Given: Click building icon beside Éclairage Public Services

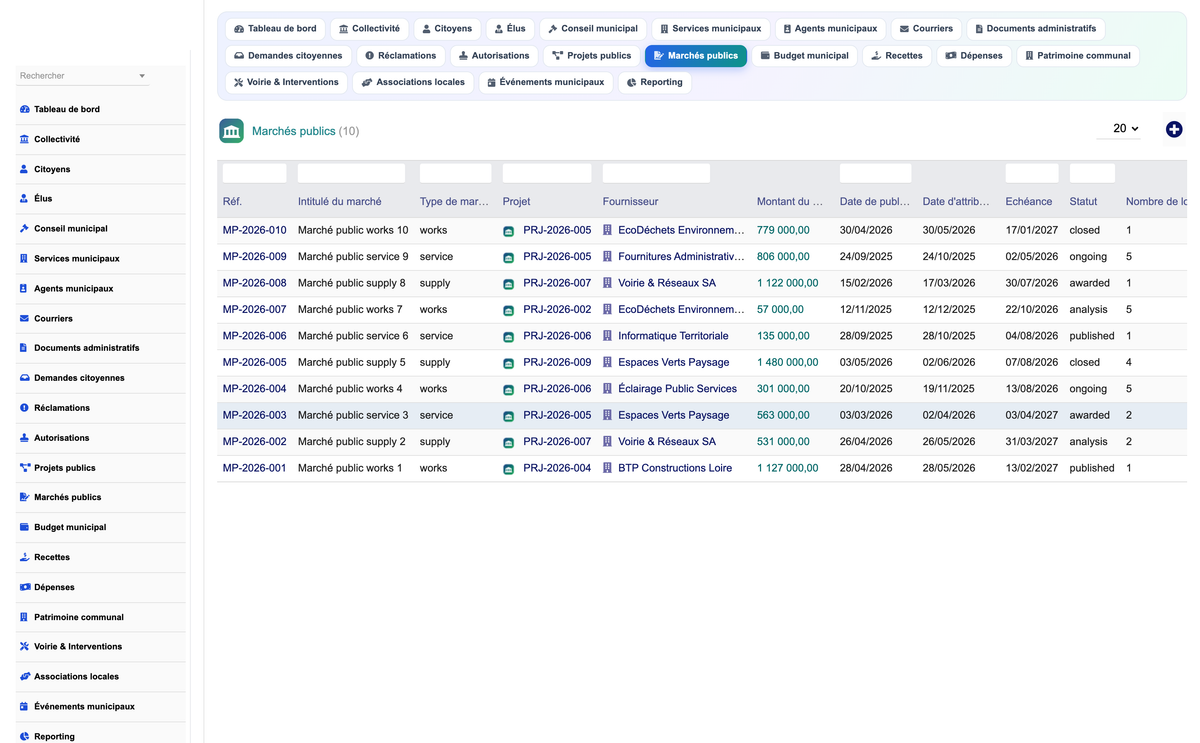Looking at the screenshot, I should [x=607, y=389].
